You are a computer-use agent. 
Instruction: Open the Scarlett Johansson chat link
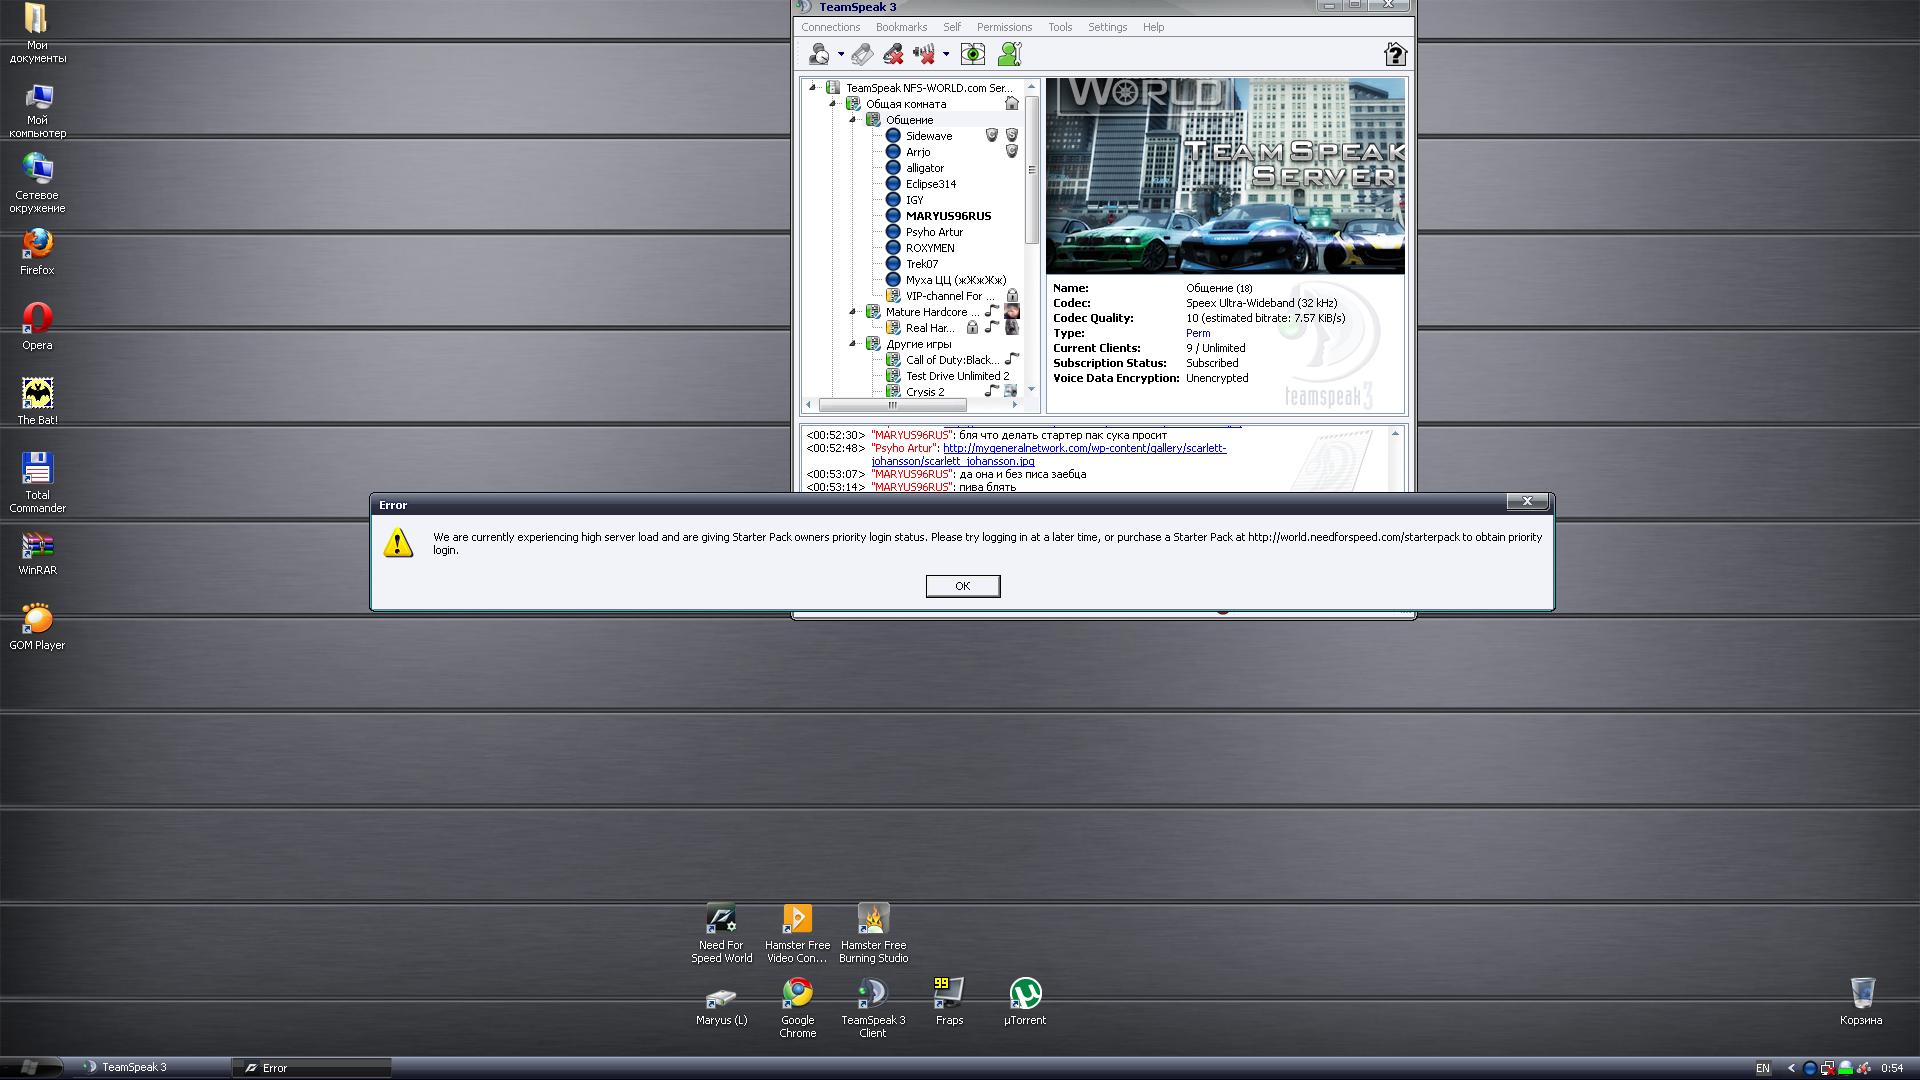click(x=1084, y=449)
